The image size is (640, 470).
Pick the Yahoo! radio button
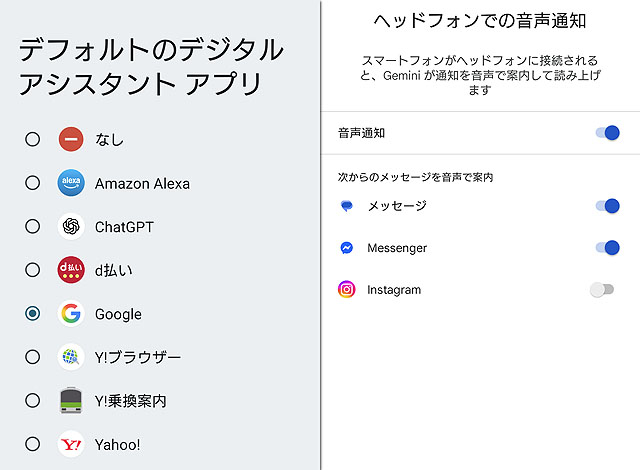click(x=33, y=444)
